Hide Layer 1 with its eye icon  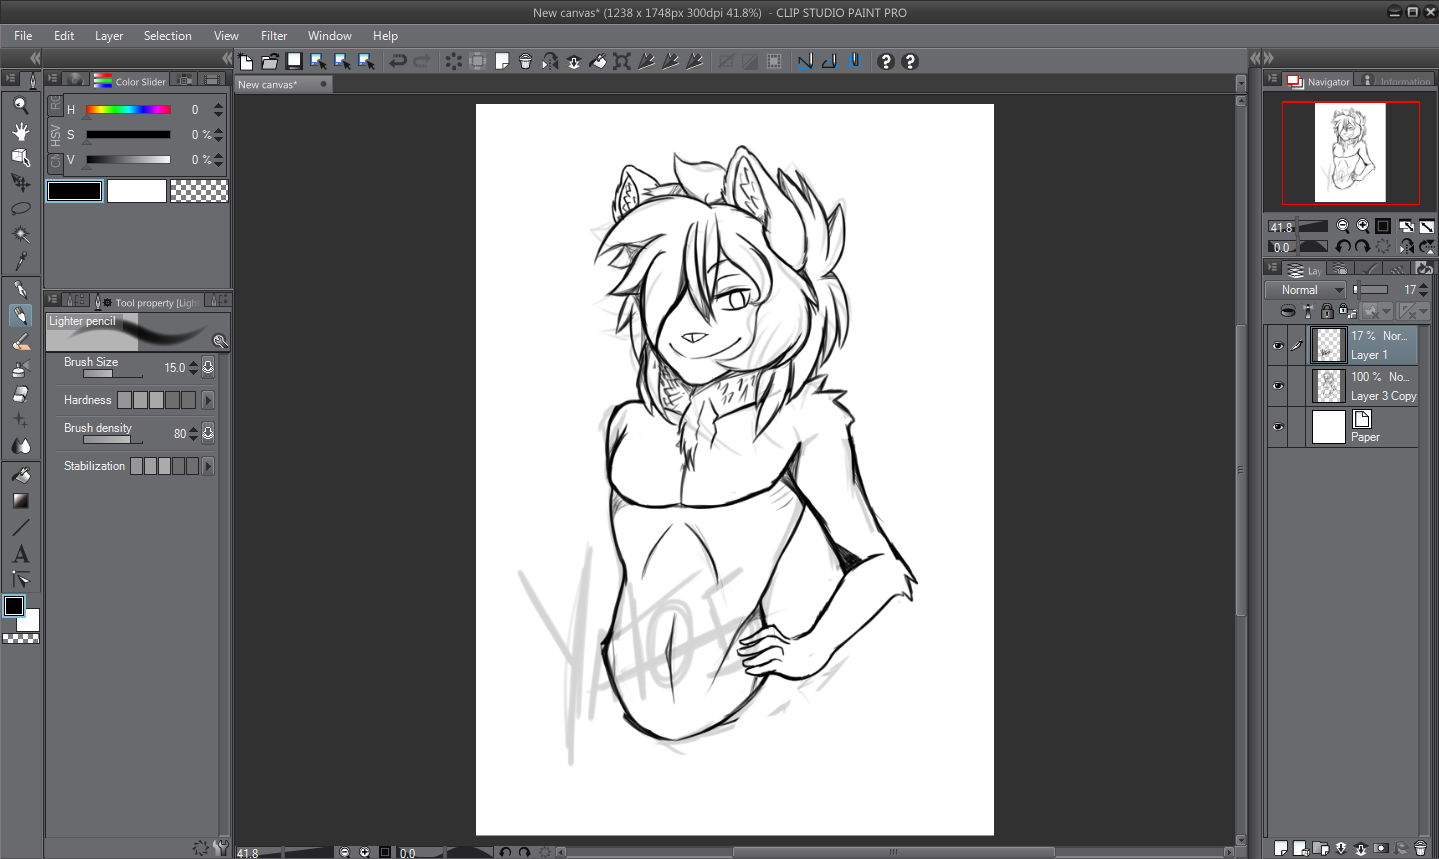pos(1278,346)
